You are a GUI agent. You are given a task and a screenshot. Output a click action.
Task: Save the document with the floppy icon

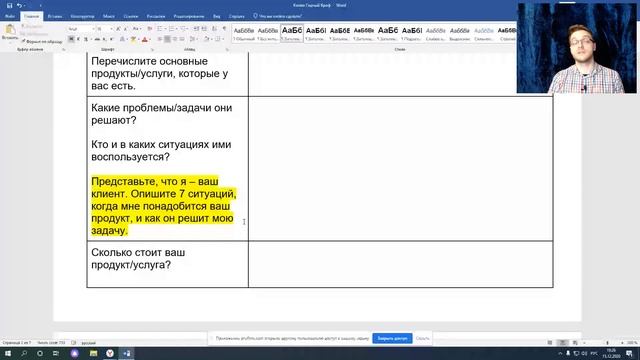(9, 5)
